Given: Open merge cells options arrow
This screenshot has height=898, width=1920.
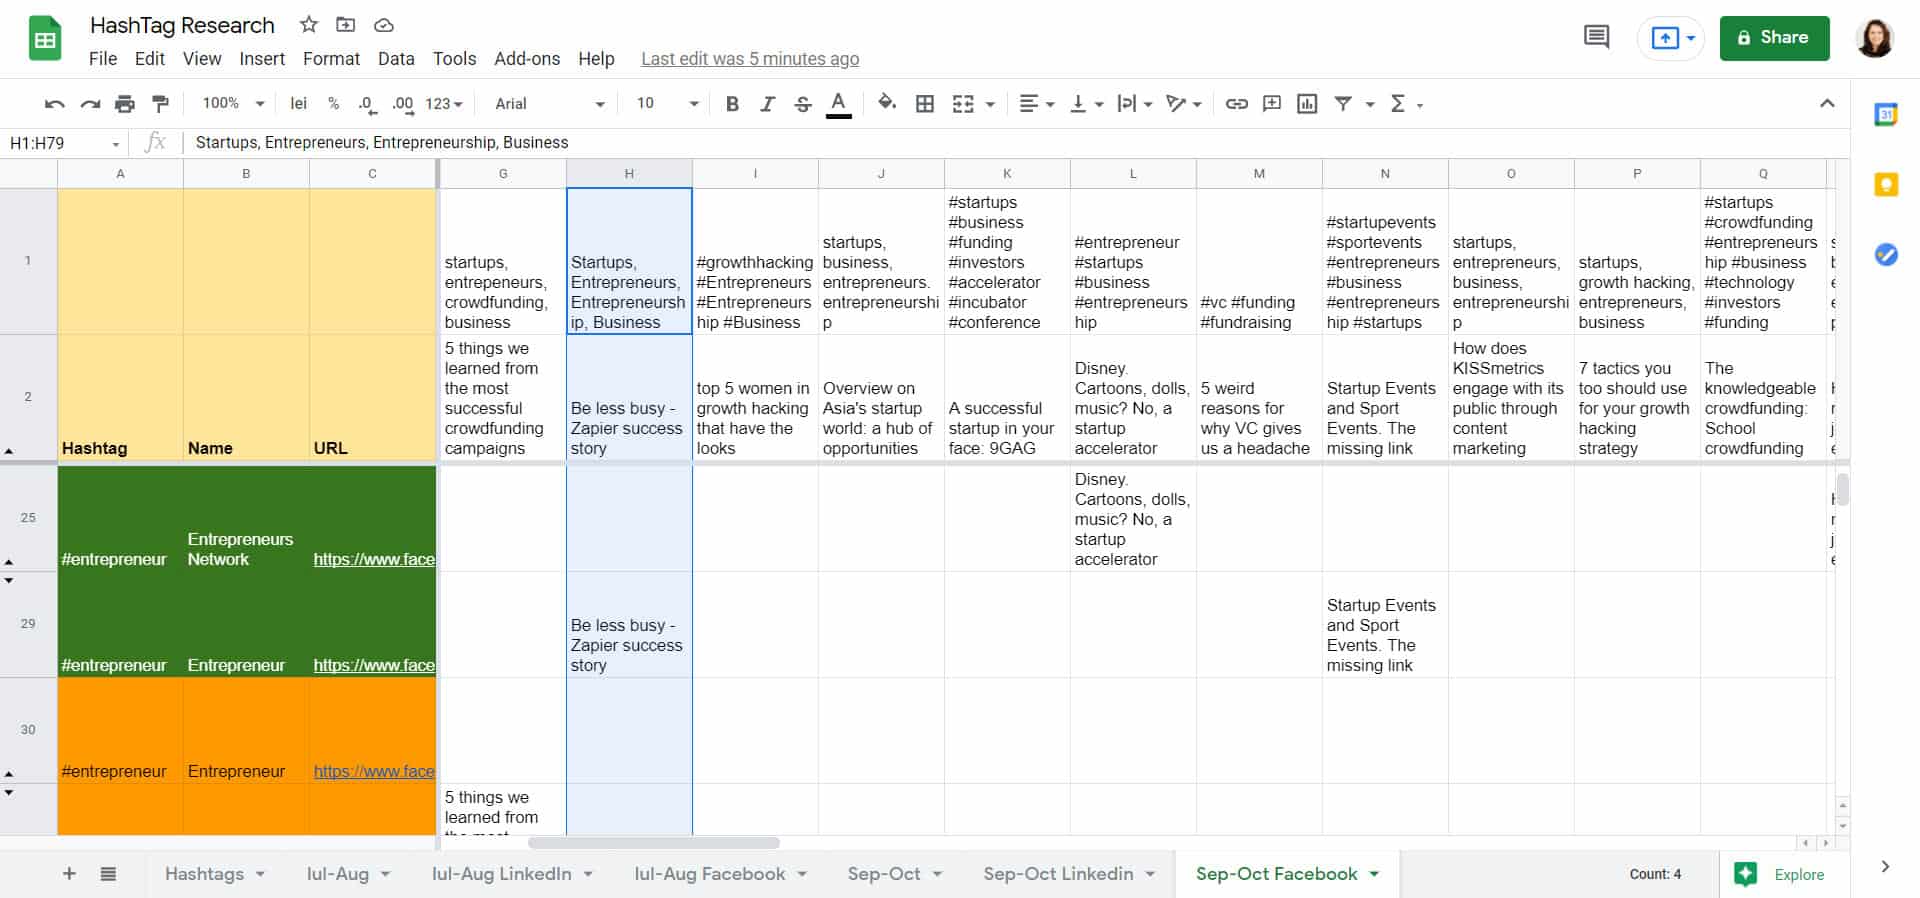Looking at the screenshot, I should tap(990, 104).
